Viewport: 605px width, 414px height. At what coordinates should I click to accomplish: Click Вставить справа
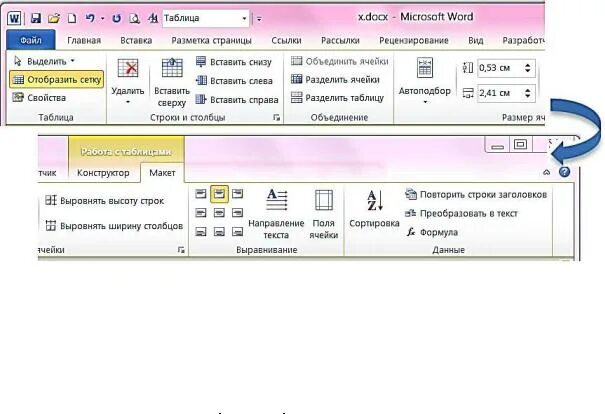click(x=237, y=100)
